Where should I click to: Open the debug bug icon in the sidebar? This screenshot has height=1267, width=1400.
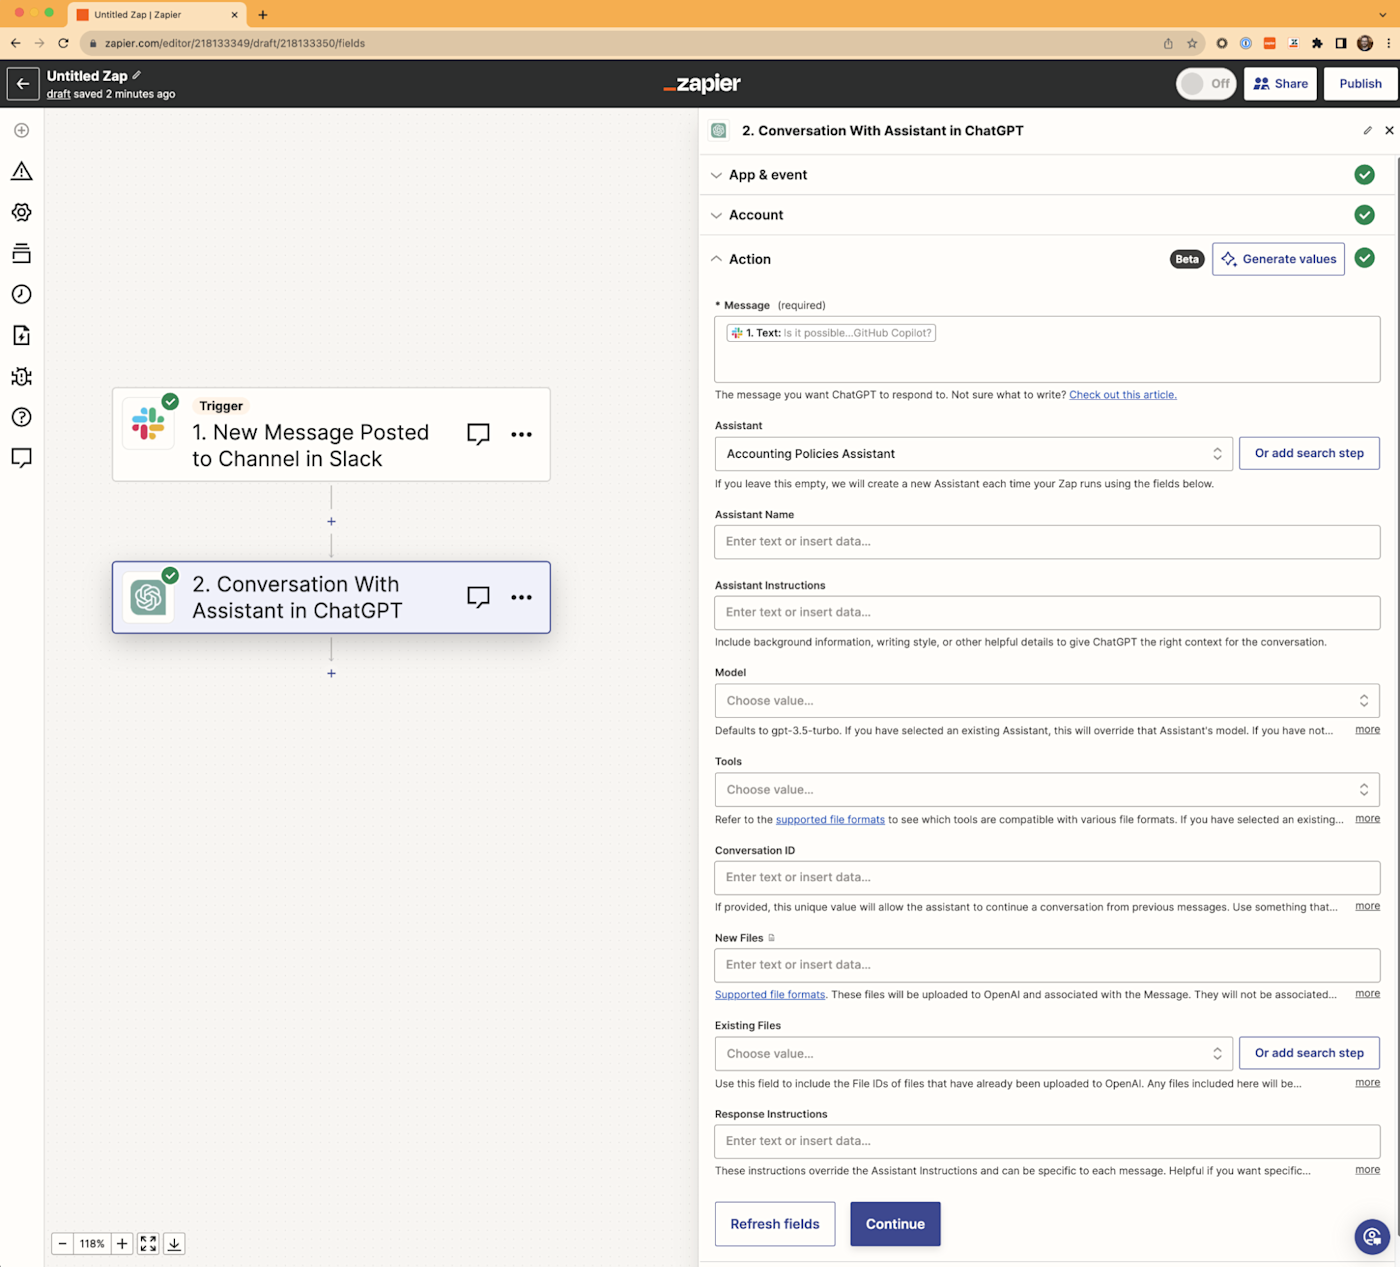[21, 376]
